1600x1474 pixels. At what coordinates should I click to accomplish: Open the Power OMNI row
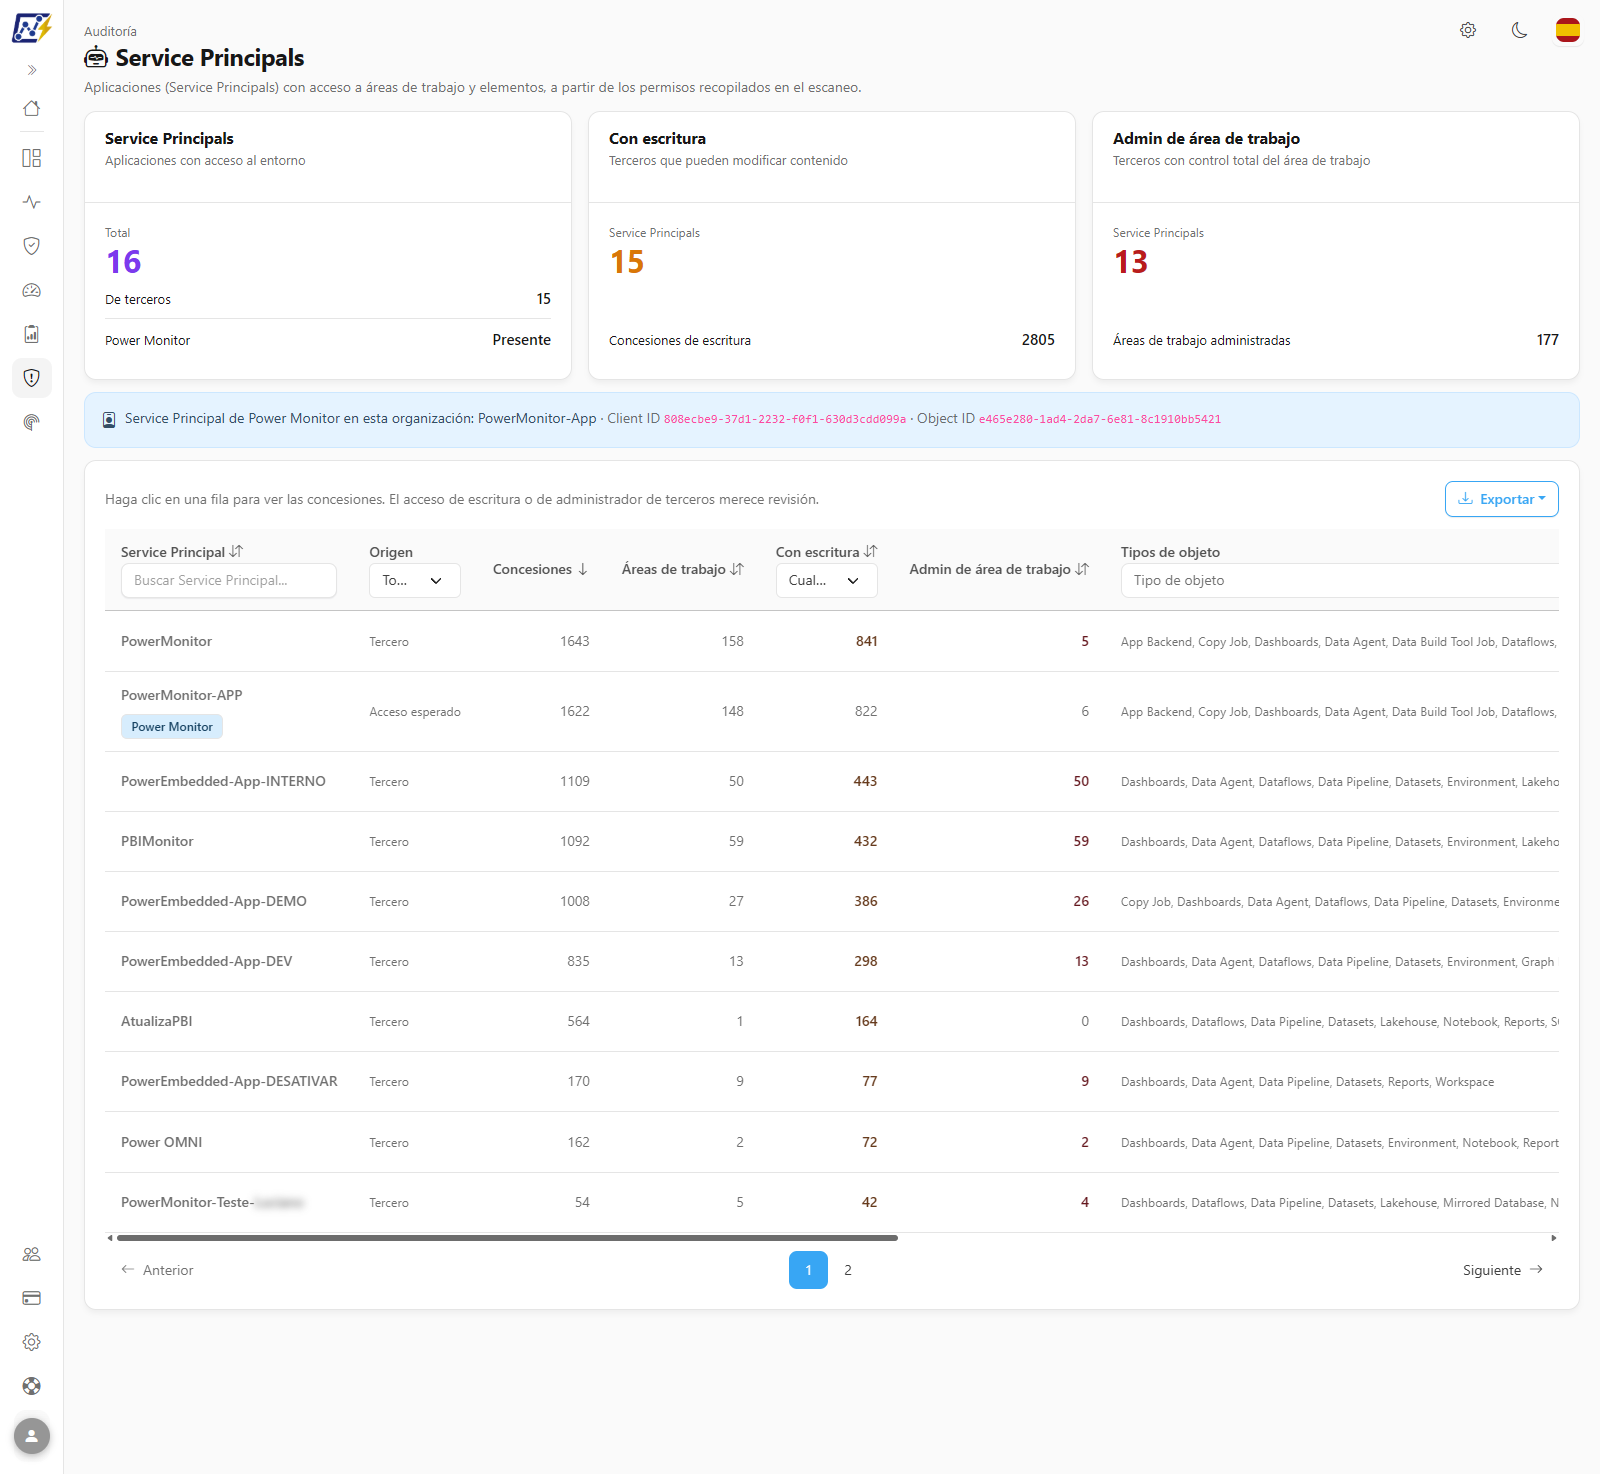pos(832,1142)
